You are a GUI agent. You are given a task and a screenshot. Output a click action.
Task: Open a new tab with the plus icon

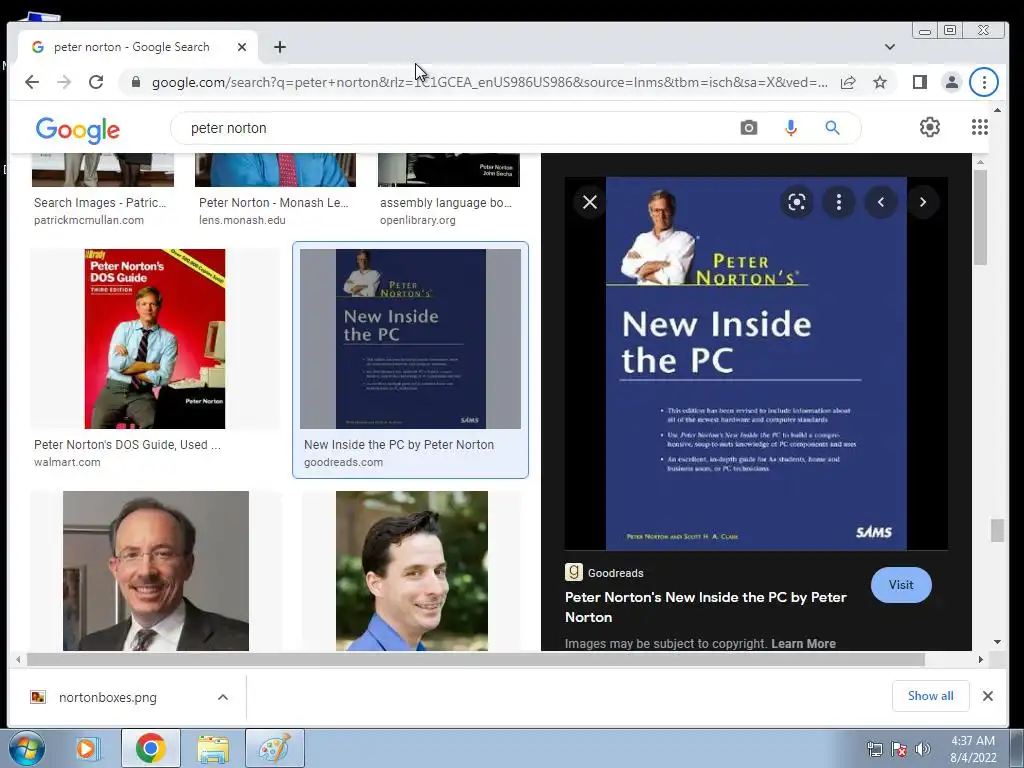pyautogui.click(x=280, y=47)
